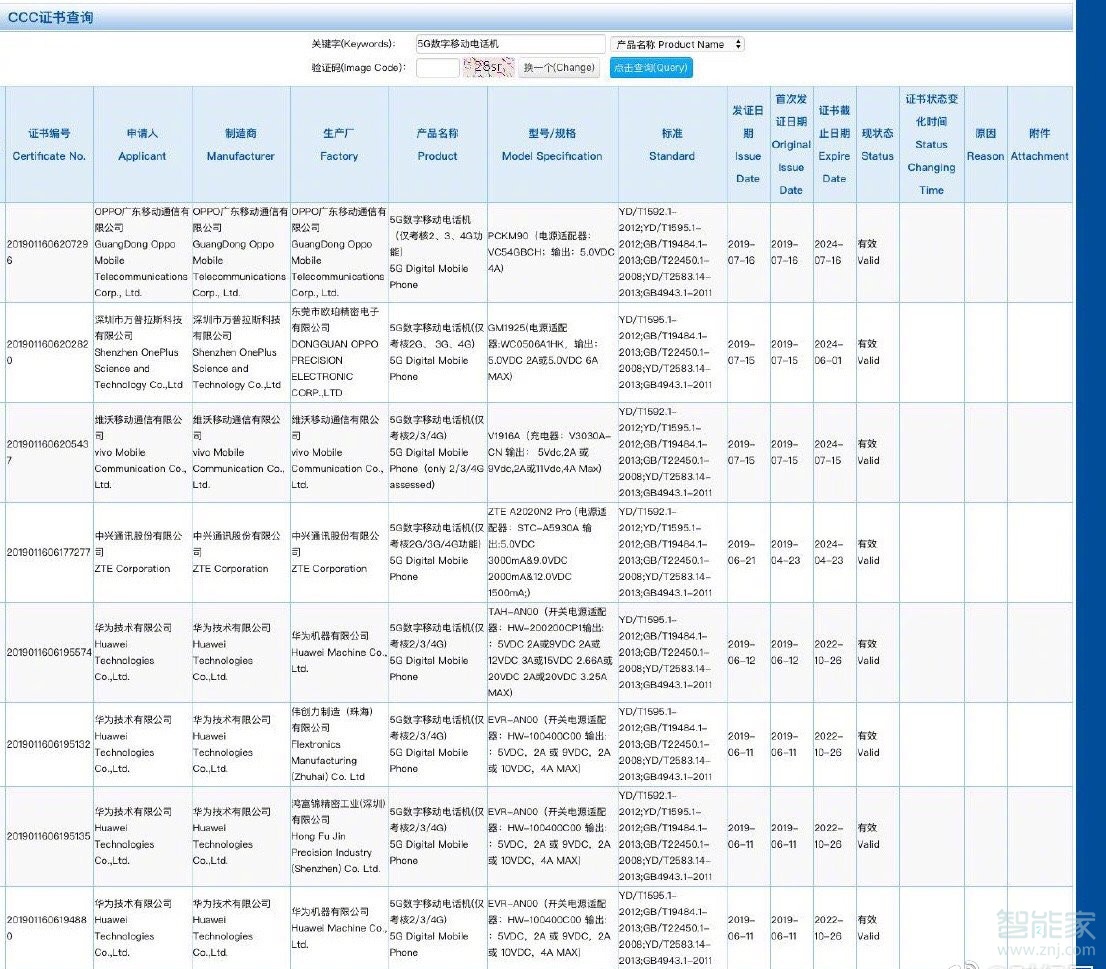Click the ZTE certificate number 2019011606177277
This screenshot has height=969, width=1106.
coord(49,552)
